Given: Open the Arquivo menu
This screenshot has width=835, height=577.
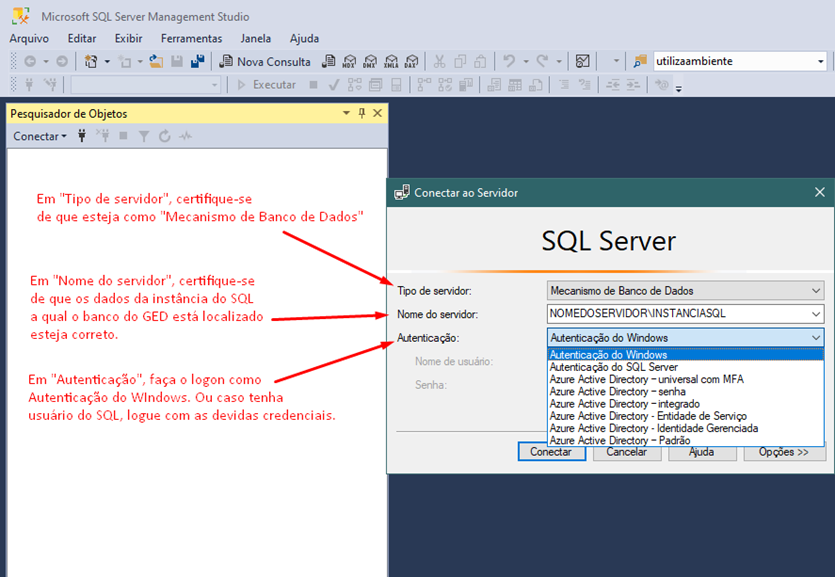Looking at the screenshot, I should pyautogui.click(x=29, y=38).
